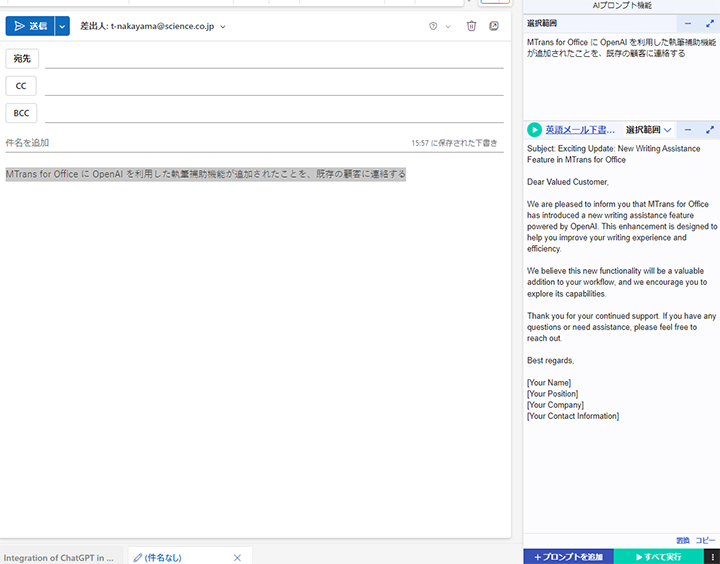Switch to Integration of ChatGPT tab
The width and height of the screenshot is (720, 564).
click(59, 558)
